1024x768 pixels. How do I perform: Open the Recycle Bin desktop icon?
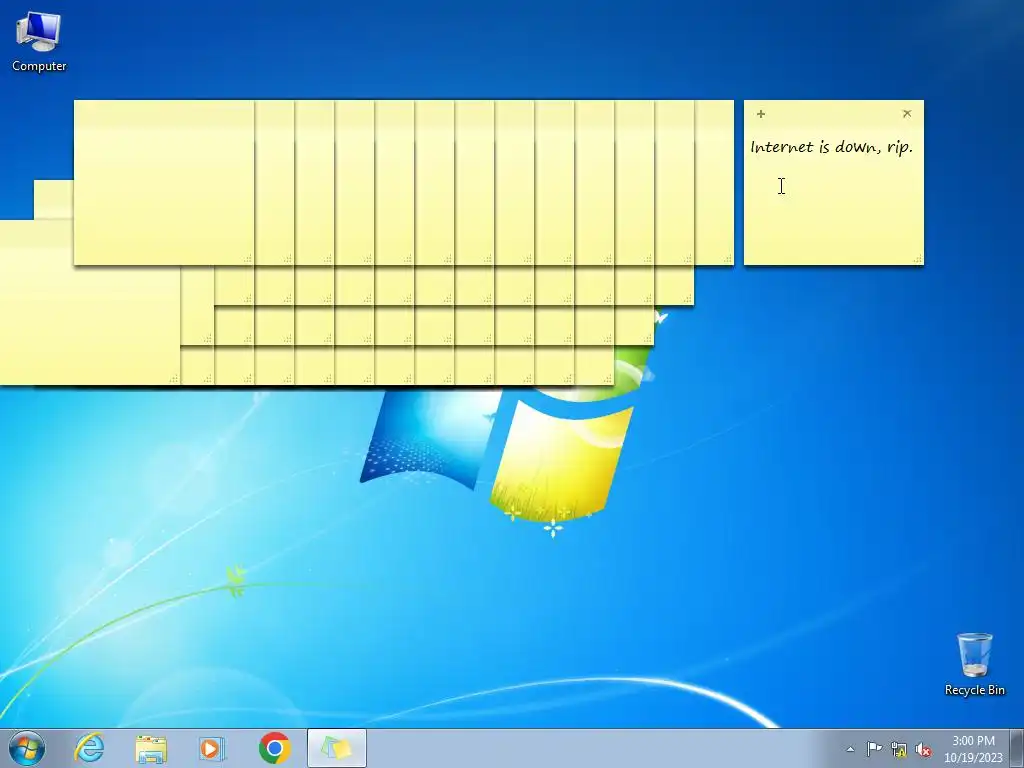pyautogui.click(x=974, y=663)
